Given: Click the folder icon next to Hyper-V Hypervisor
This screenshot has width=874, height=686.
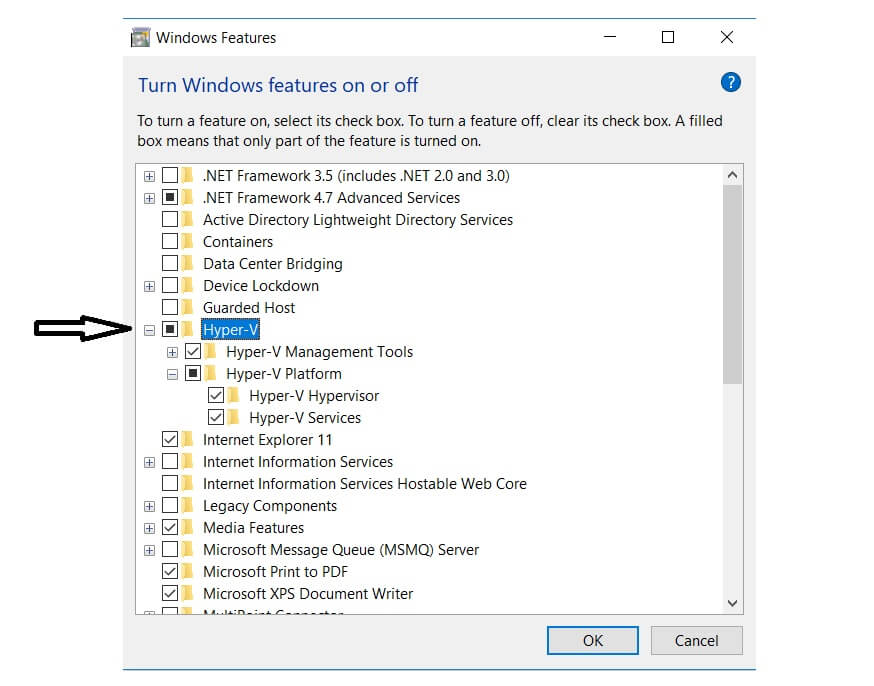Looking at the screenshot, I should pos(234,396).
